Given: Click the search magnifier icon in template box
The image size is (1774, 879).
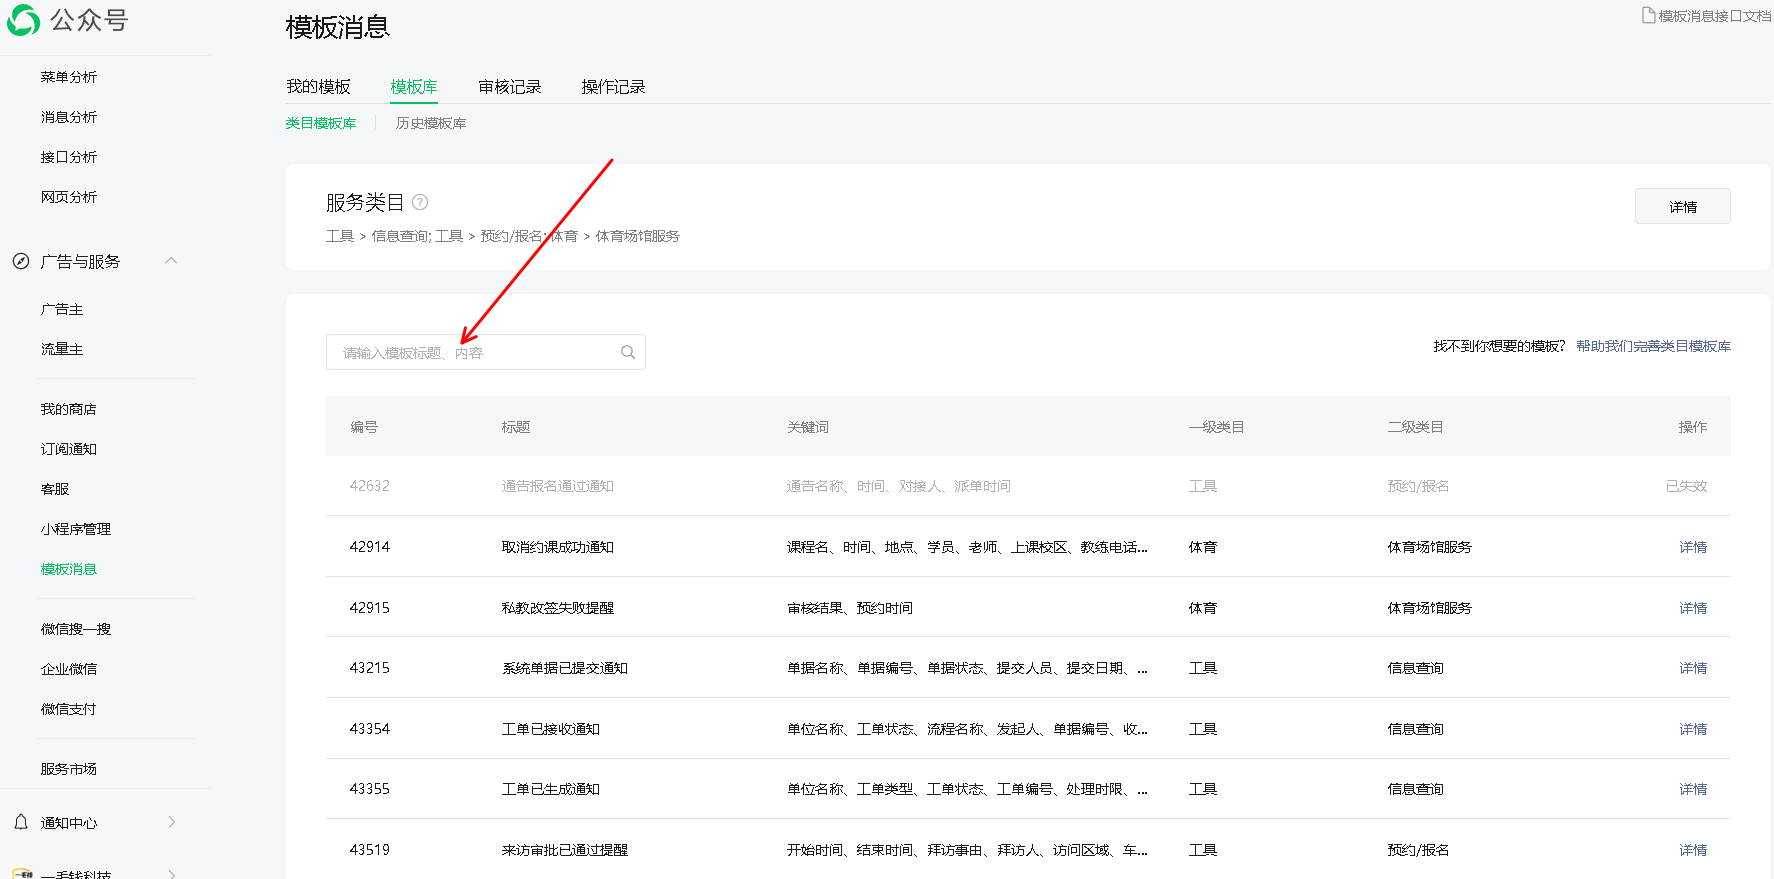Looking at the screenshot, I should [x=628, y=352].
